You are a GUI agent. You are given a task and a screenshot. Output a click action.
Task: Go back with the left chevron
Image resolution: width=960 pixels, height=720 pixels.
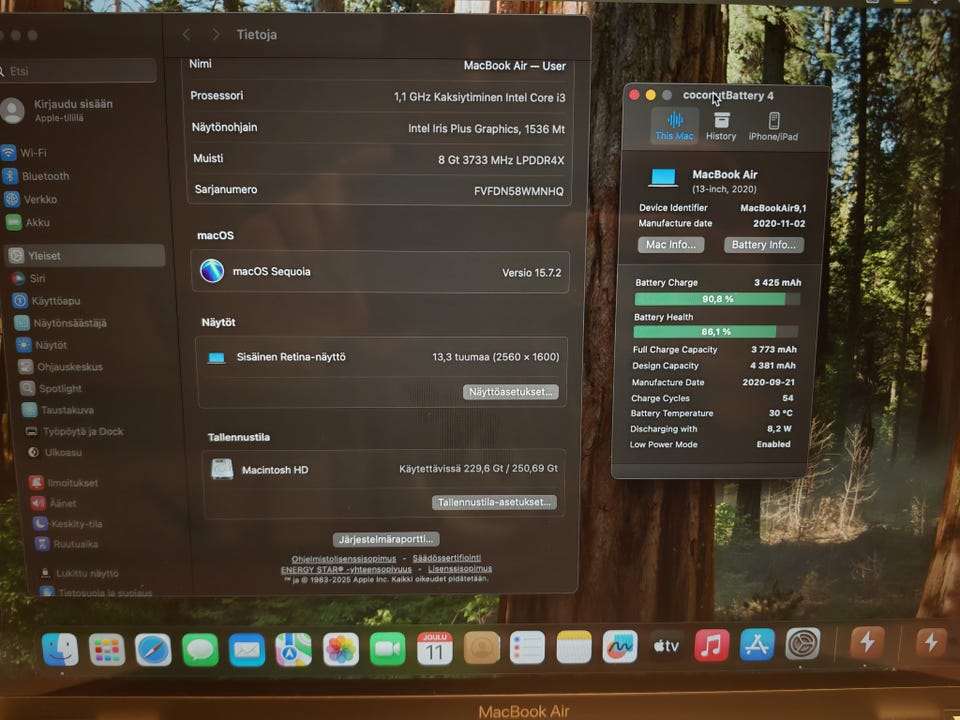[186, 35]
